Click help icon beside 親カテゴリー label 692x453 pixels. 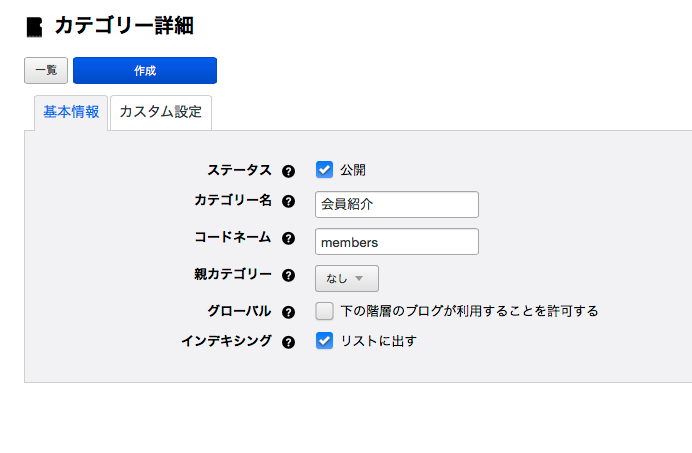click(289, 275)
